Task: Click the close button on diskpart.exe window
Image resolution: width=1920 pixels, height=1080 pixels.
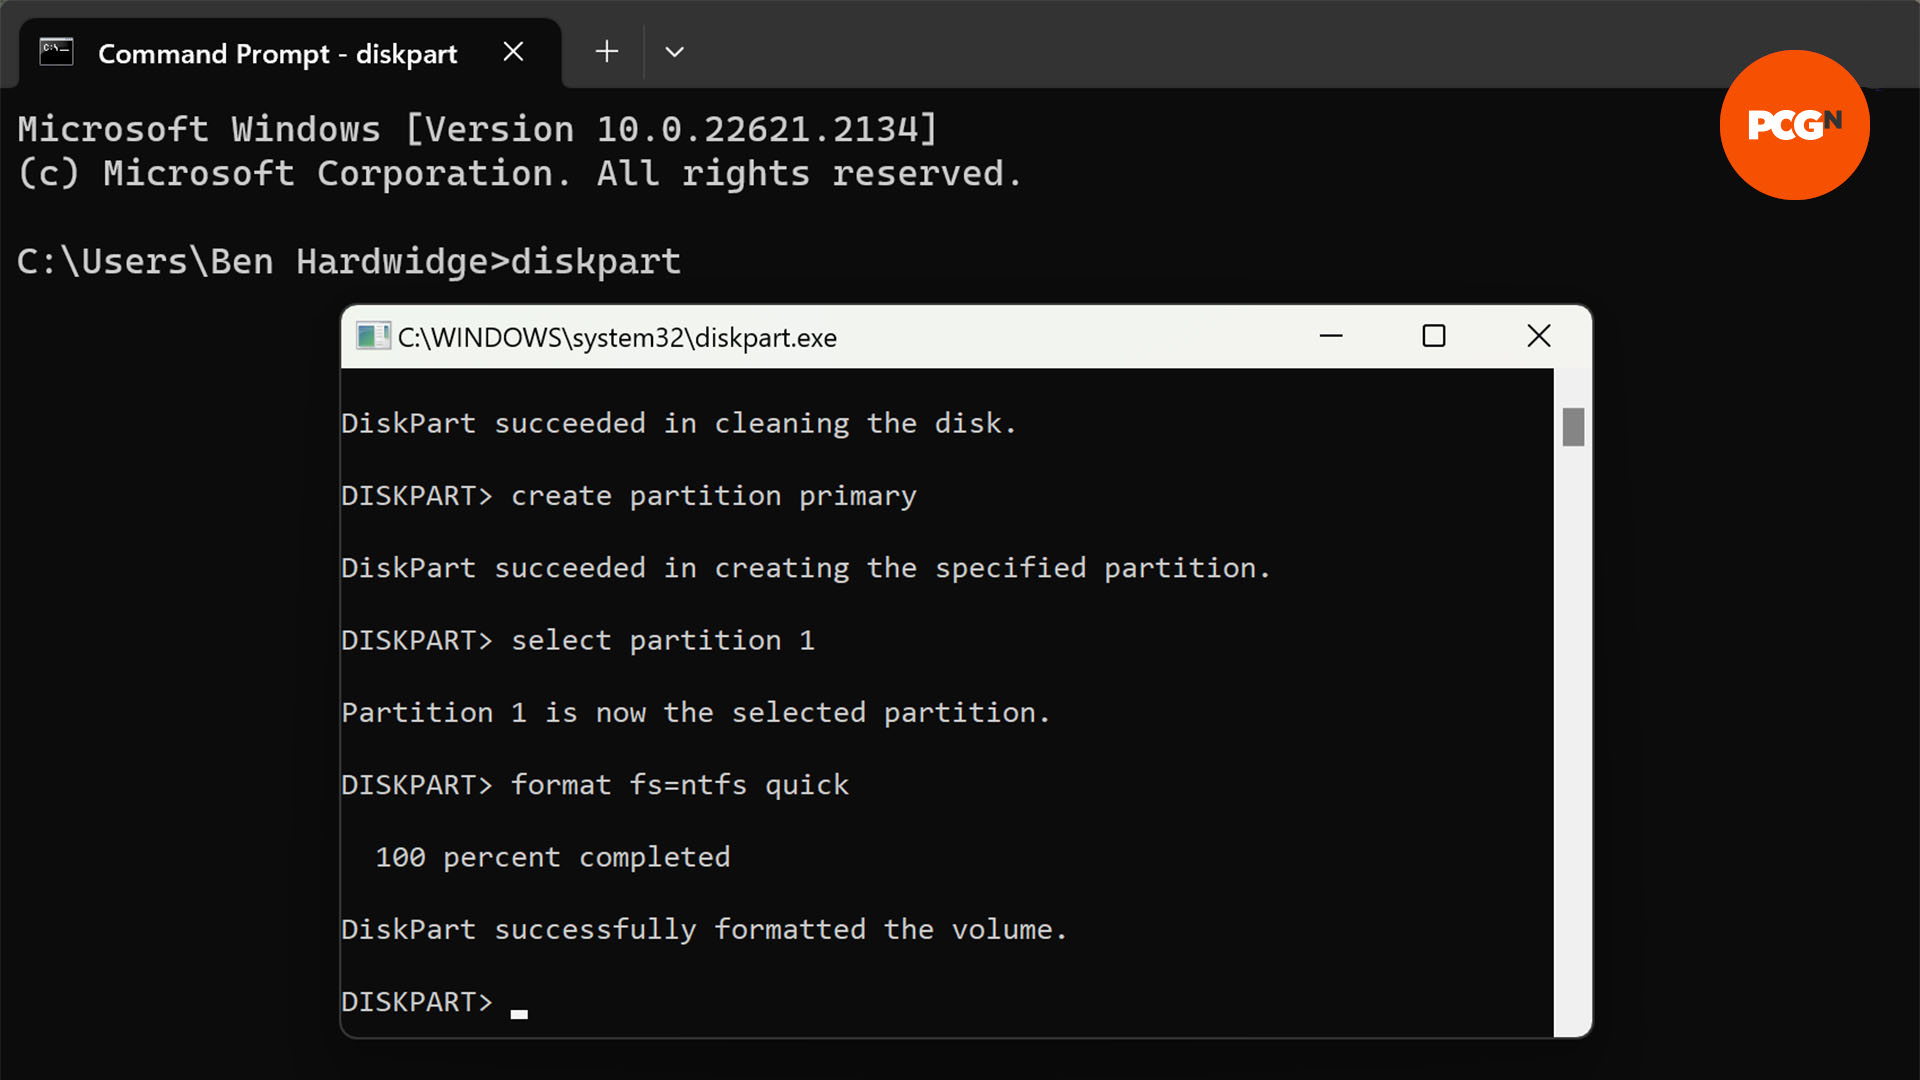Action: click(1539, 335)
